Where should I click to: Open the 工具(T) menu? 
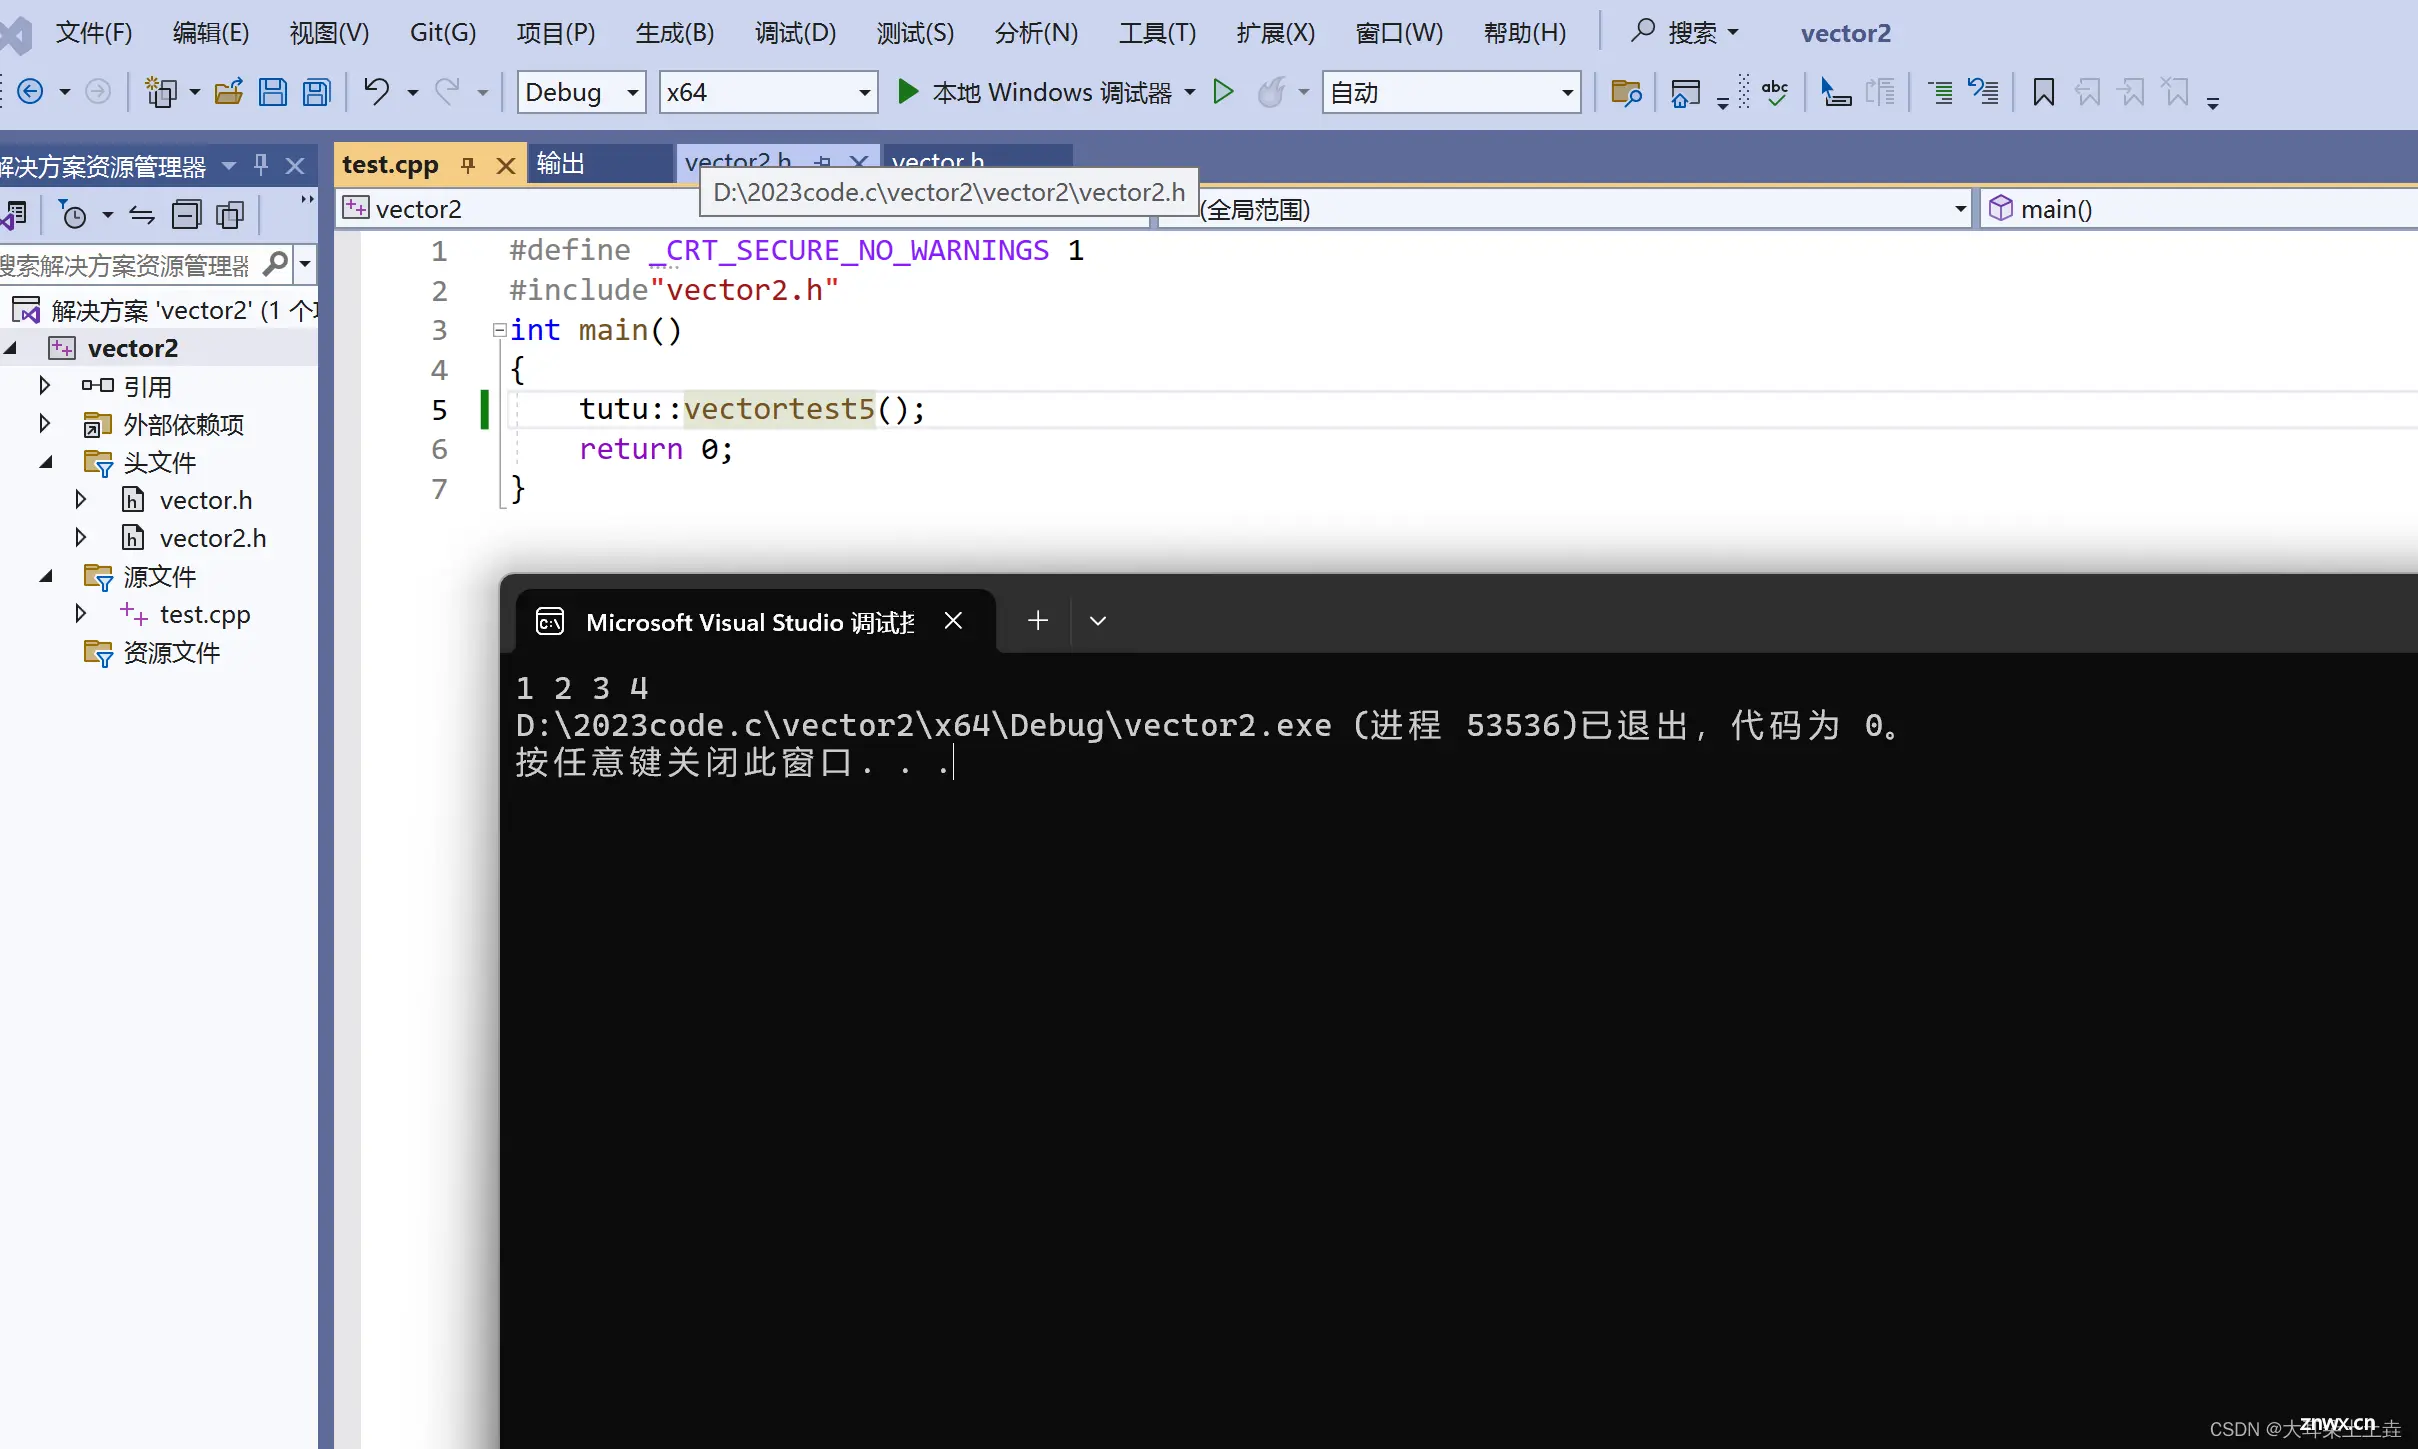[x=1157, y=33]
